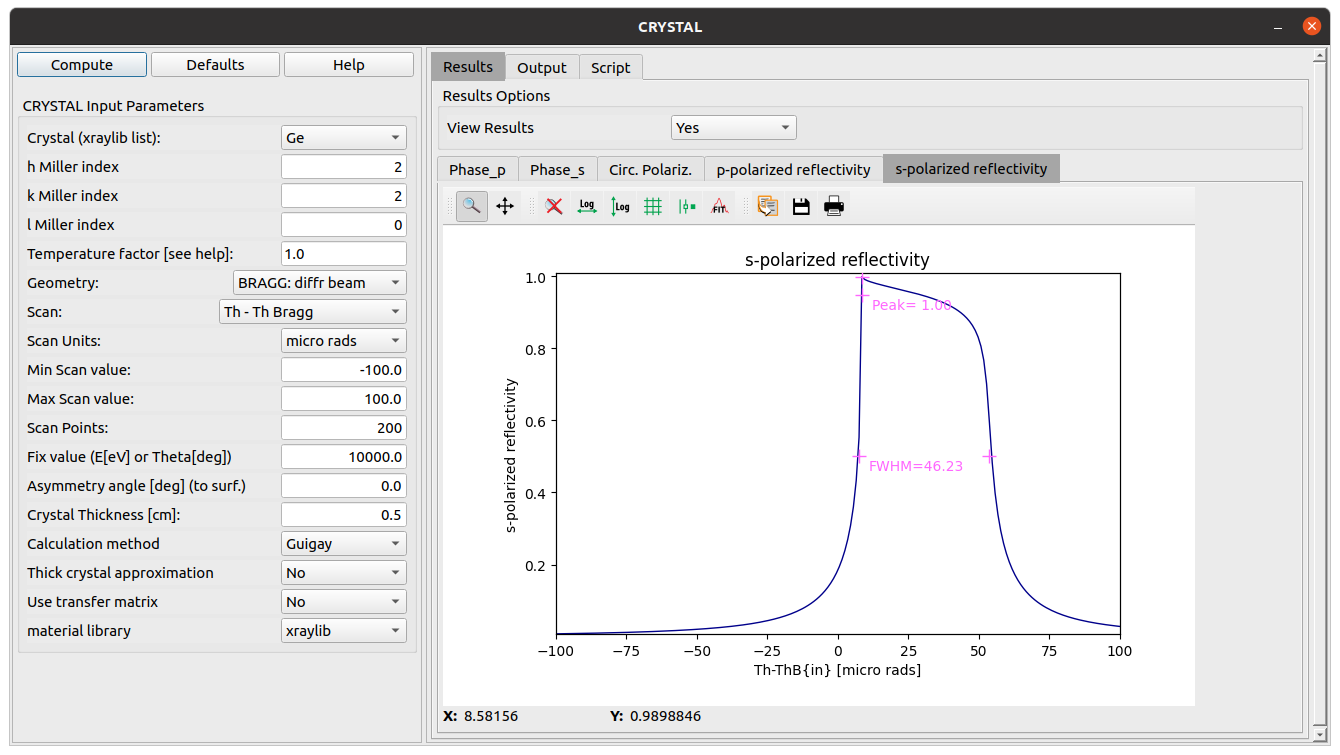Open the Scan type dropdown
This screenshot has width=1340, height=755.
point(313,312)
